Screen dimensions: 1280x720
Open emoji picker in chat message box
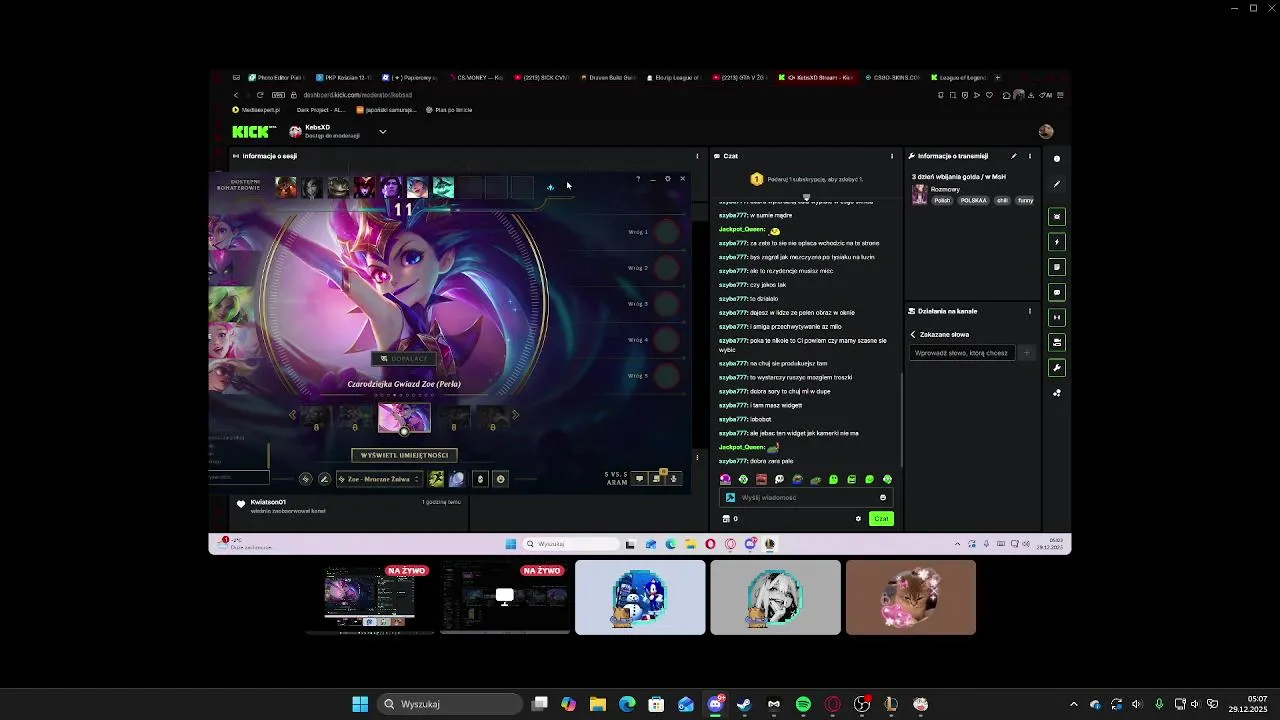point(883,497)
